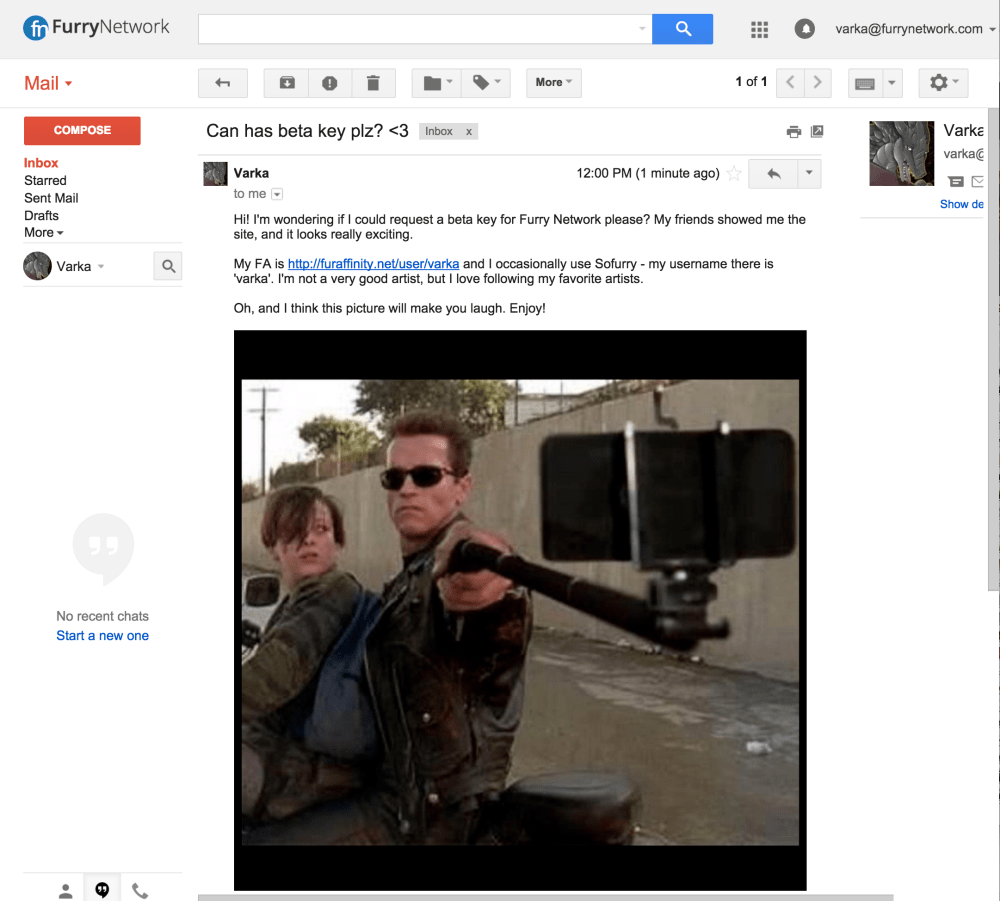Print the conversation
This screenshot has height=901, width=1000.
[793, 131]
